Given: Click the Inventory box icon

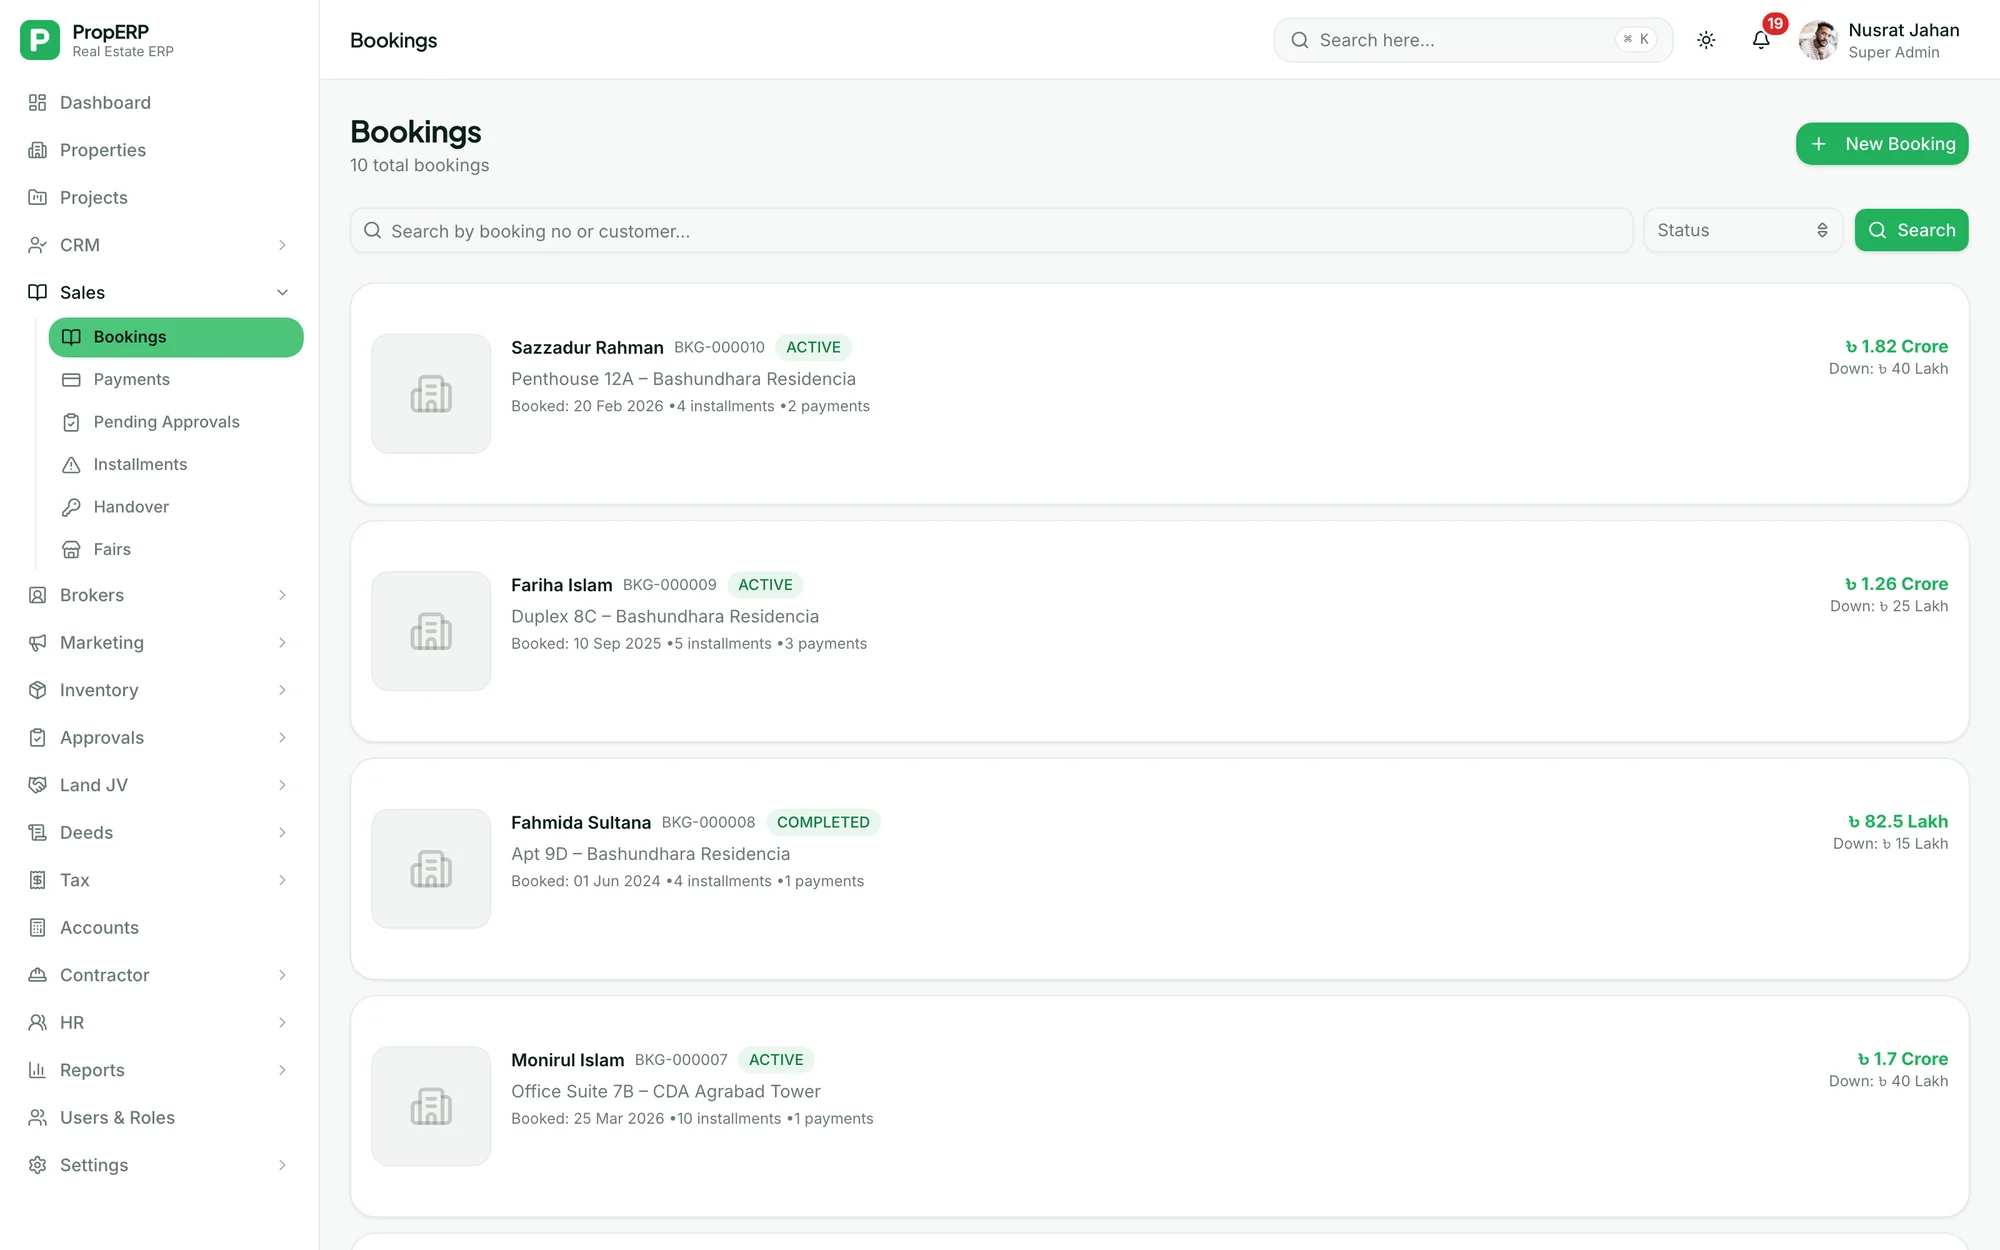Looking at the screenshot, I should tap(38, 690).
